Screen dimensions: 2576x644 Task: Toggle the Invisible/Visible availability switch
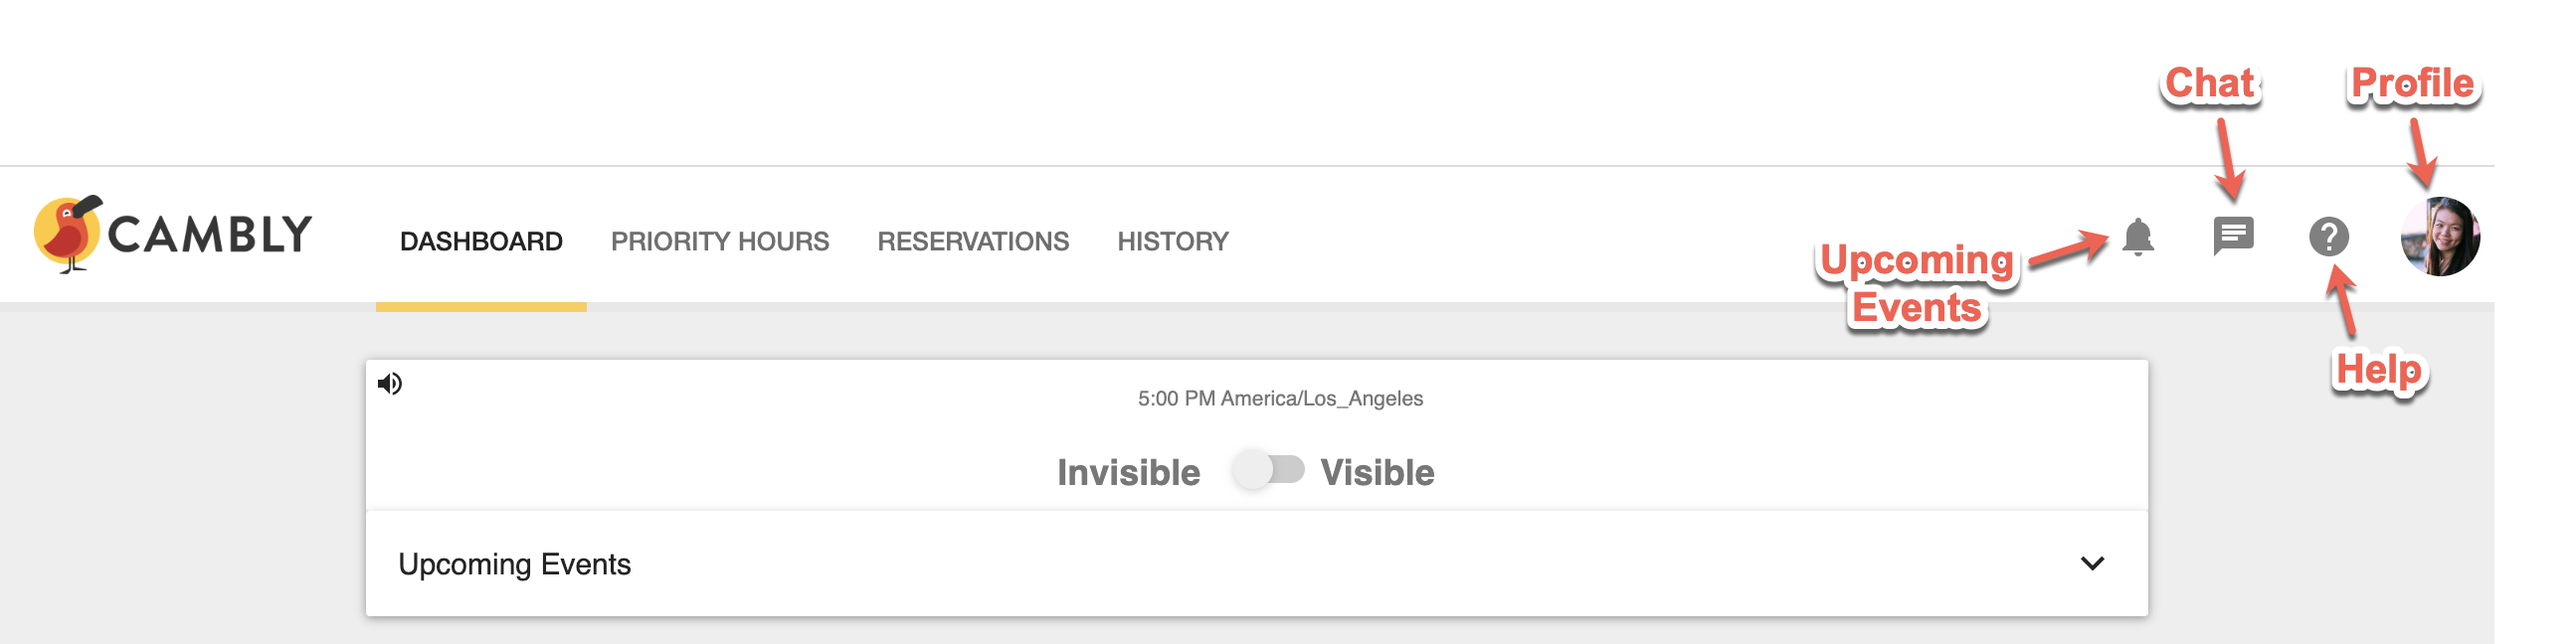1268,469
